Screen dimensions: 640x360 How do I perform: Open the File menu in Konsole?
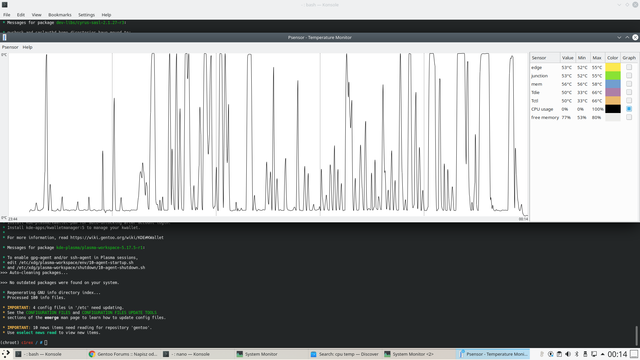tap(7, 15)
